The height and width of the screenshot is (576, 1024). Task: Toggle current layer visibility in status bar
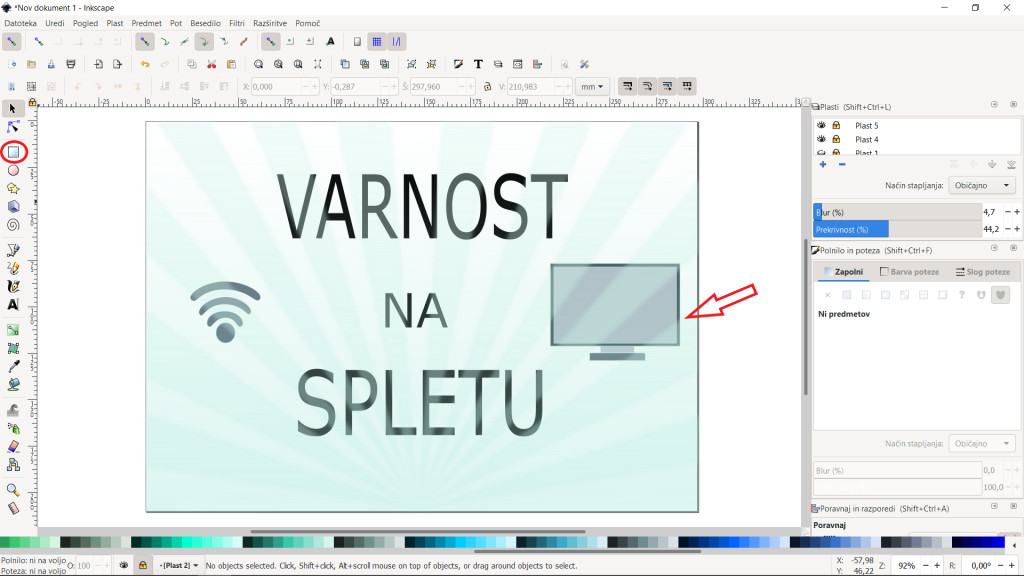click(123, 566)
